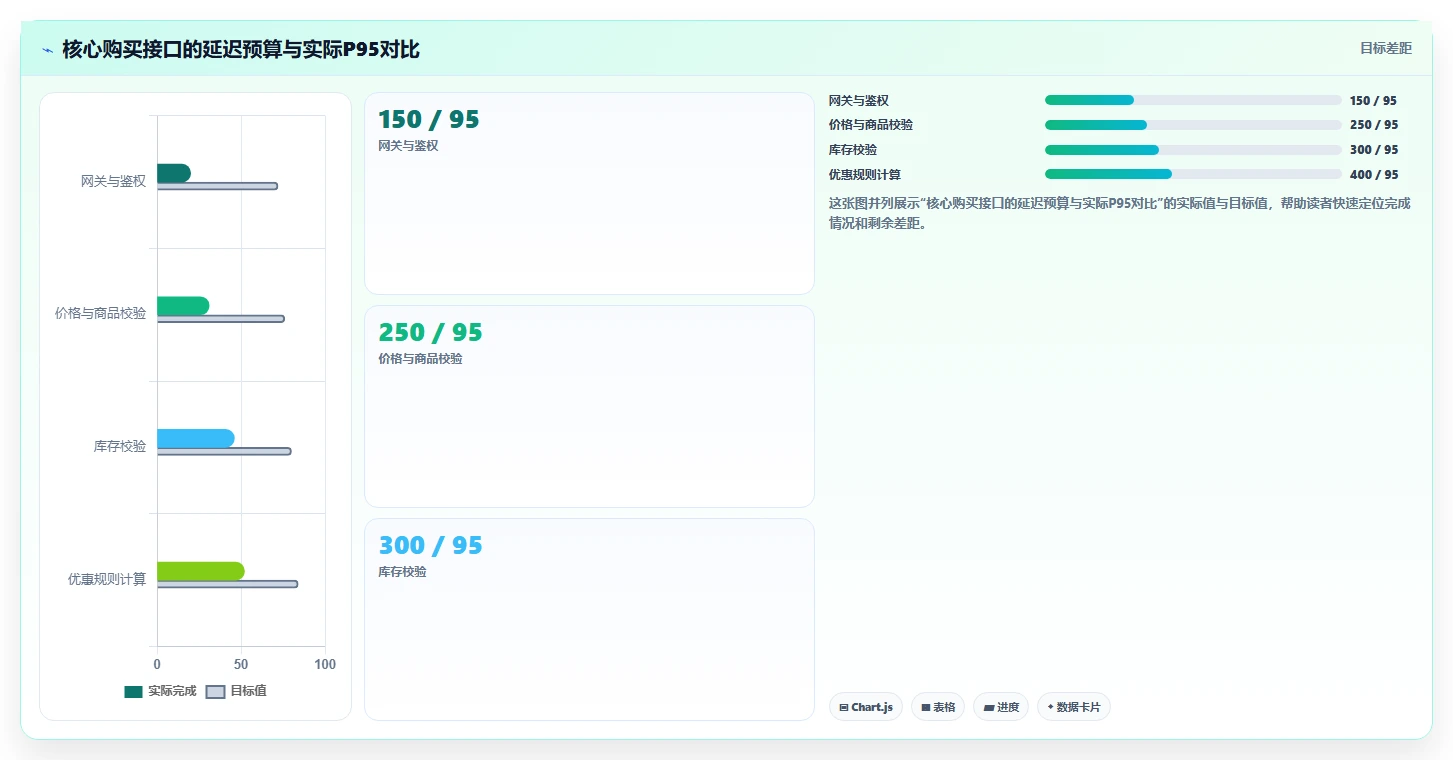Click the 价格与商品校验 chart axis label

(100, 313)
